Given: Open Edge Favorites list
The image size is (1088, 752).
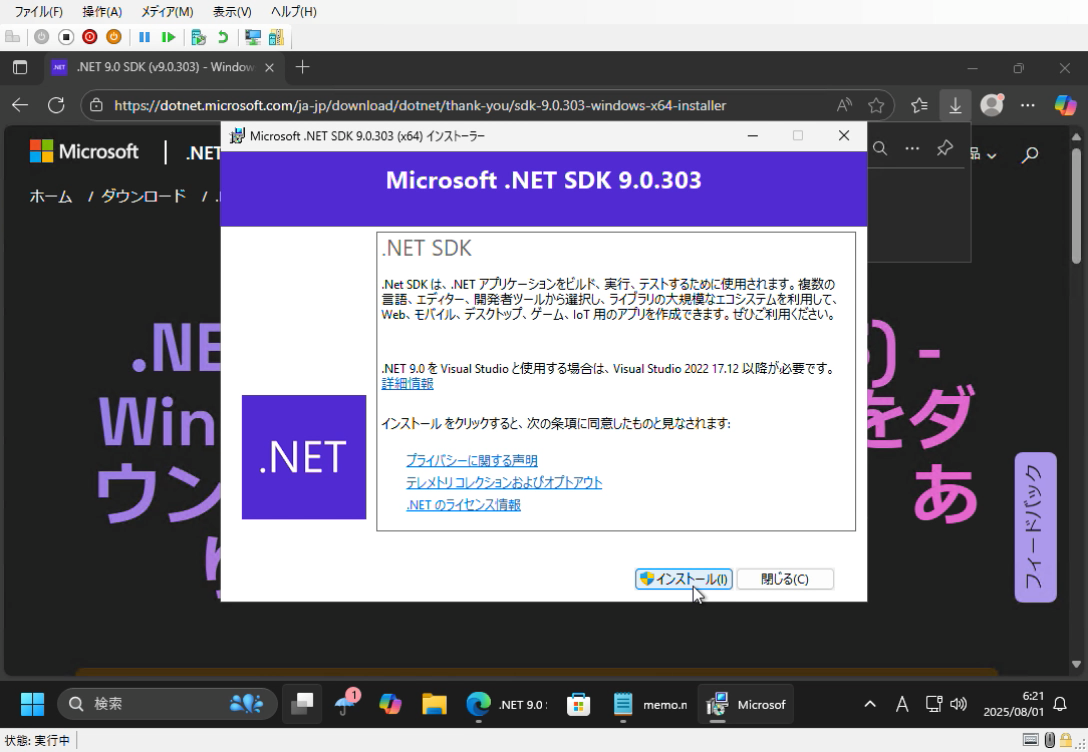Looking at the screenshot, I should pyautogui.click(x=919, y=105).
